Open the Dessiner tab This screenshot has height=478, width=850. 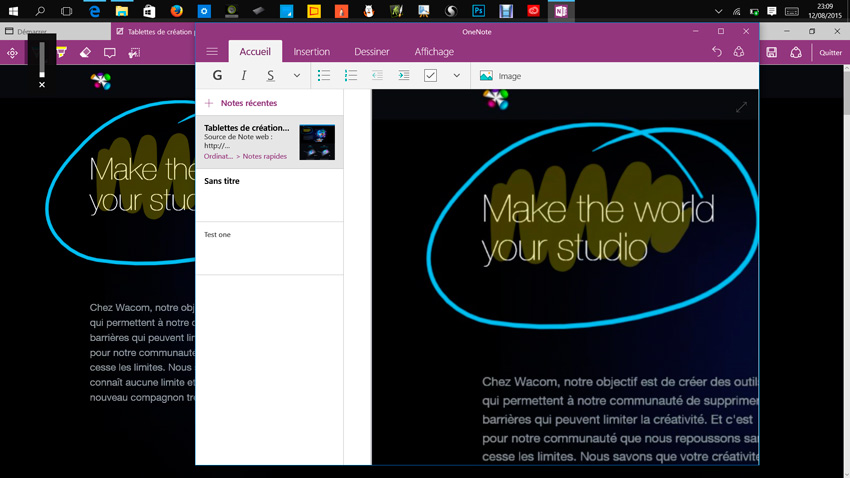pyautogui.click(x=372, y=51)
